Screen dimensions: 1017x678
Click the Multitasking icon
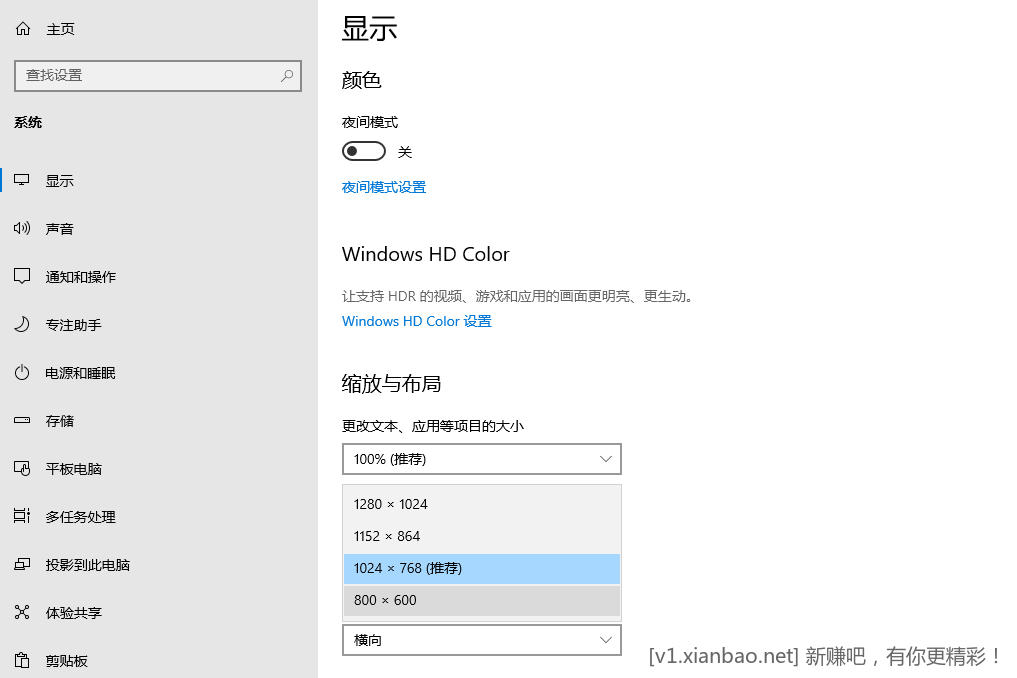tap(22, 516)
